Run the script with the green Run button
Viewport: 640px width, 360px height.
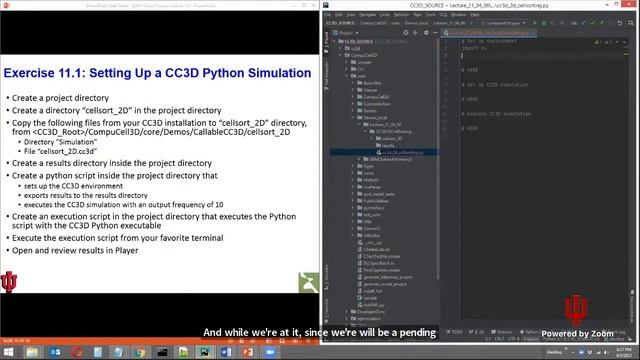[x=535, y=23]
